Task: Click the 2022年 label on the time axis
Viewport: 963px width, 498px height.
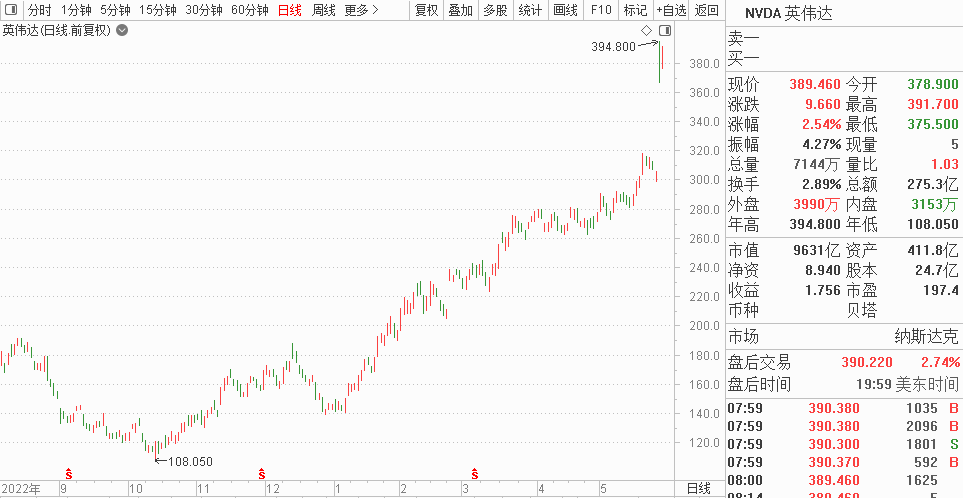Action: coord(21,489)
